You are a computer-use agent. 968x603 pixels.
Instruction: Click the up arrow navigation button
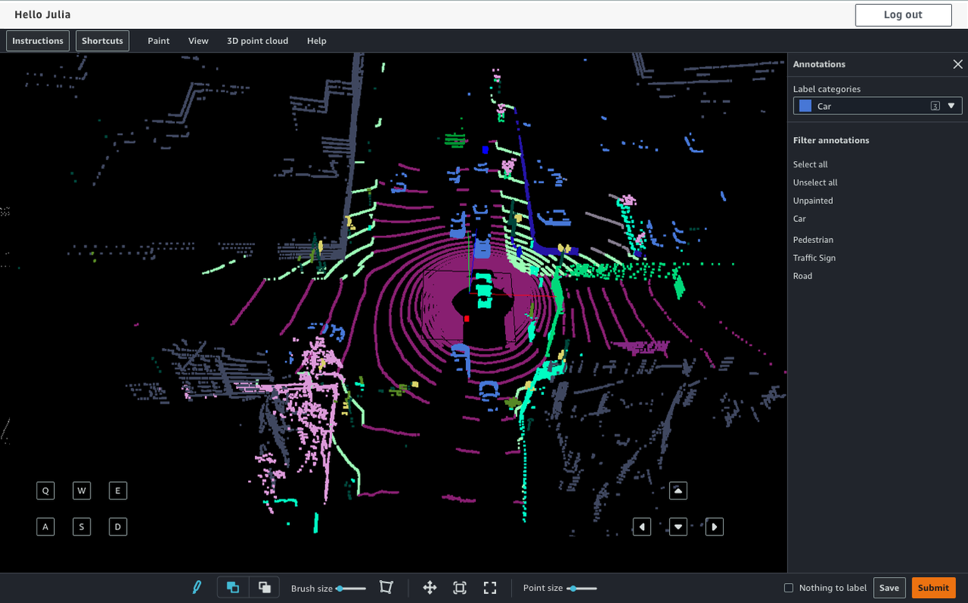[678, 491]
